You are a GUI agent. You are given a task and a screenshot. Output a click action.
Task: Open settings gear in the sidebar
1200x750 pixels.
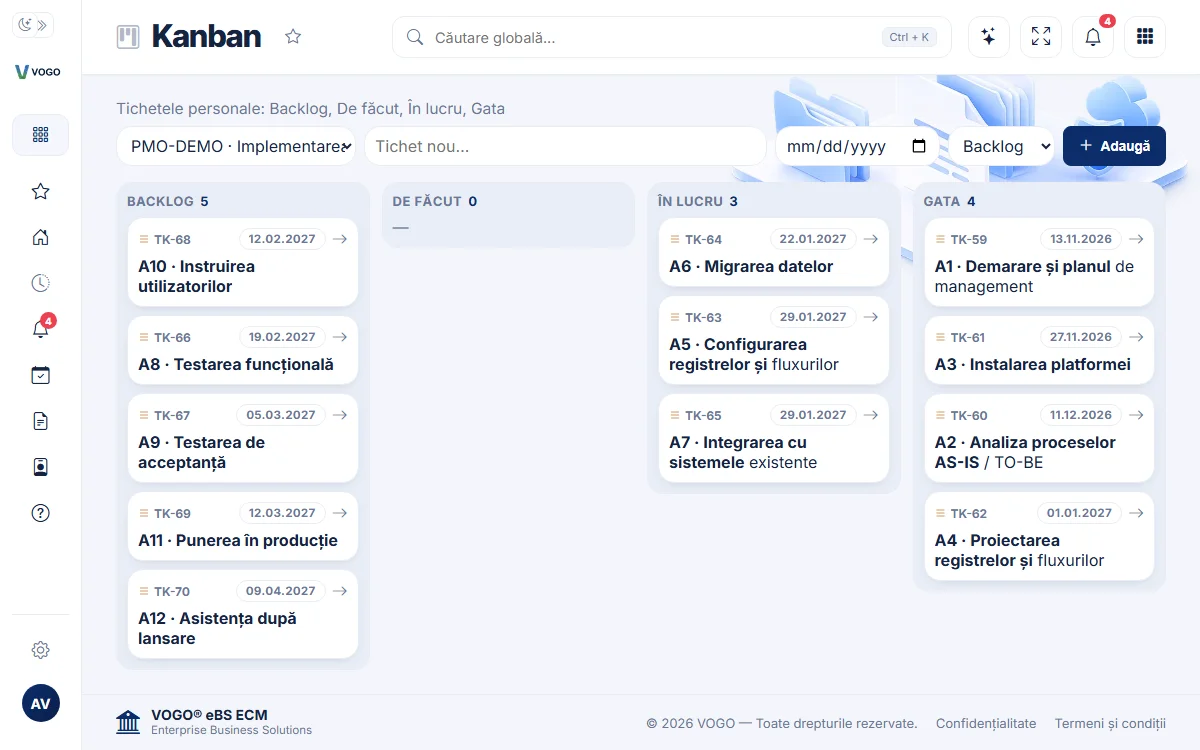pyautogui.click(x=40, y=650)
